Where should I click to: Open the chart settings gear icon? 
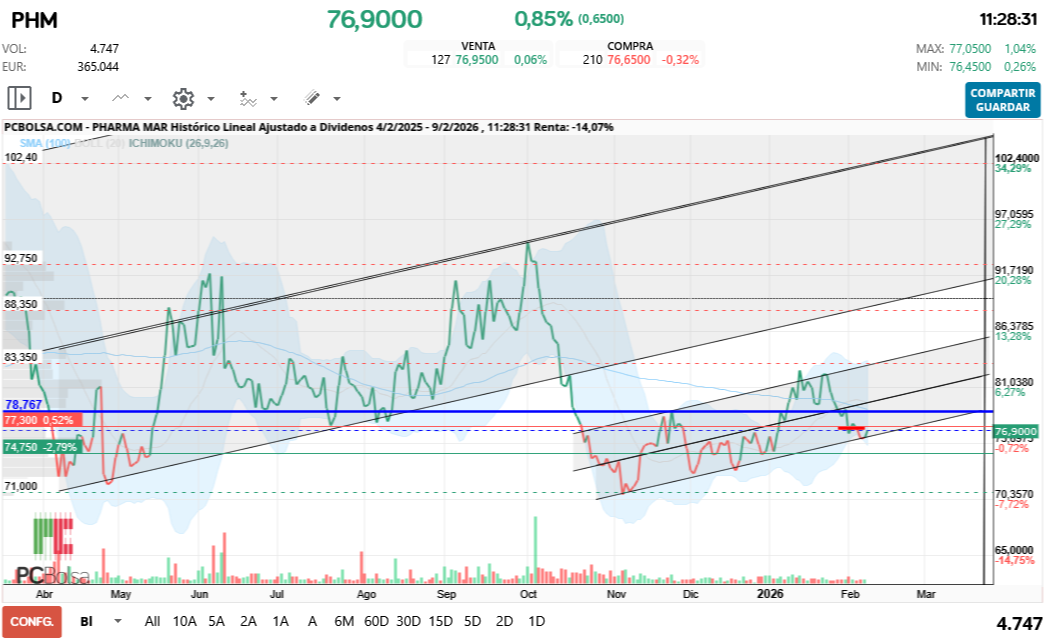183,98
